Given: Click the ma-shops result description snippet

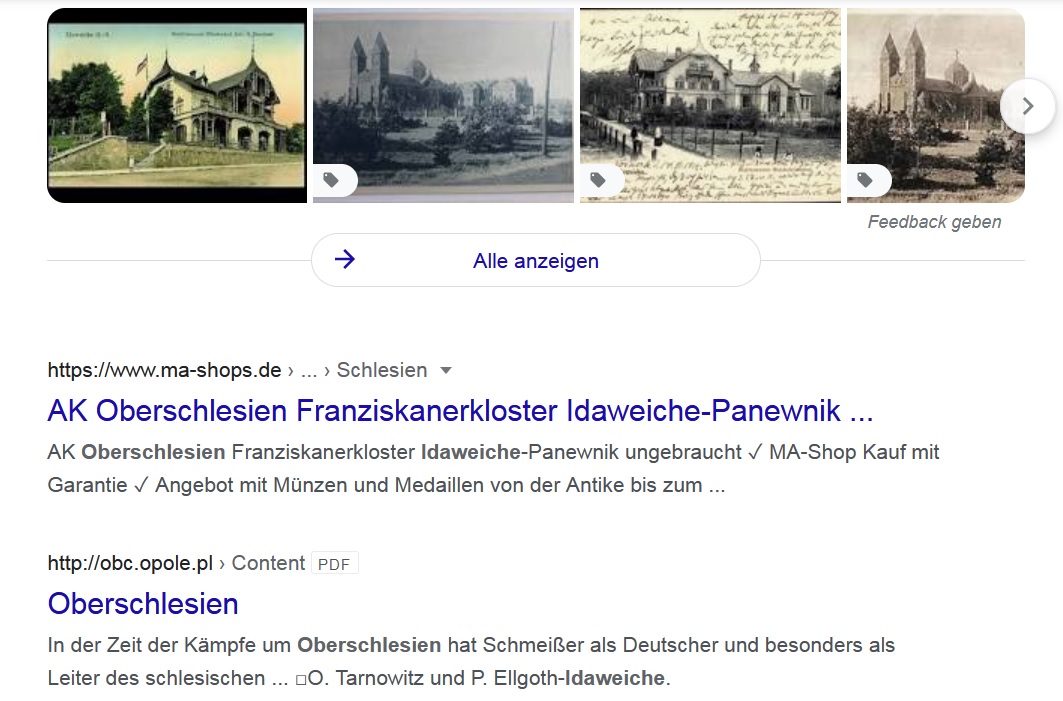Looking at the screenshot, I should 493,468.
